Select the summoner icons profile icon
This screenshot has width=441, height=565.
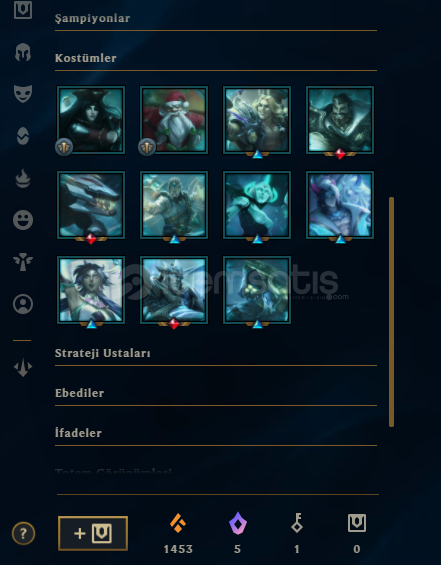pyautogui.click(x=23, y=304)
